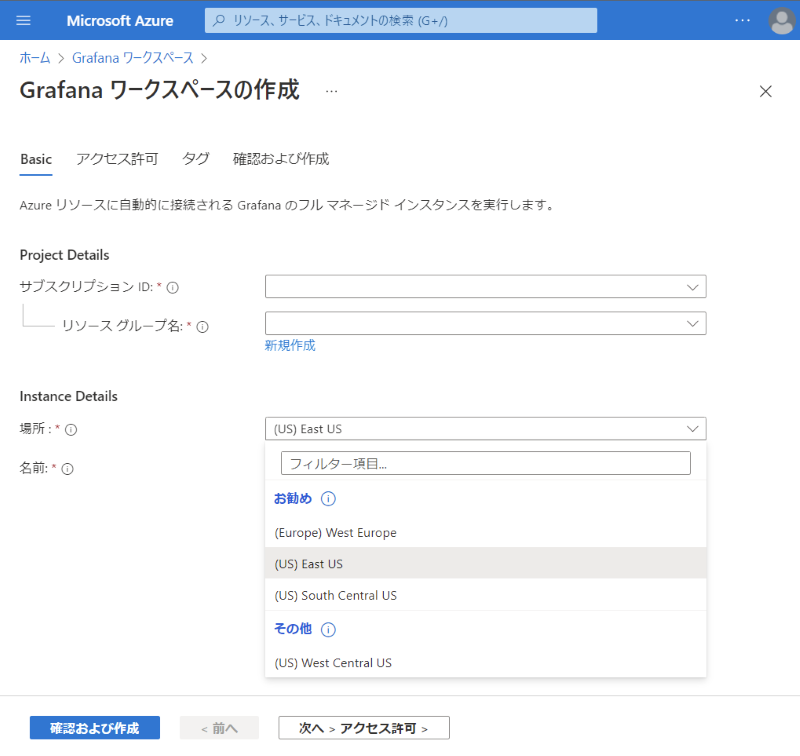This screenshot has width=800, height=756.
Task: Choose (US) South Central US location
Action: [485, 595]
